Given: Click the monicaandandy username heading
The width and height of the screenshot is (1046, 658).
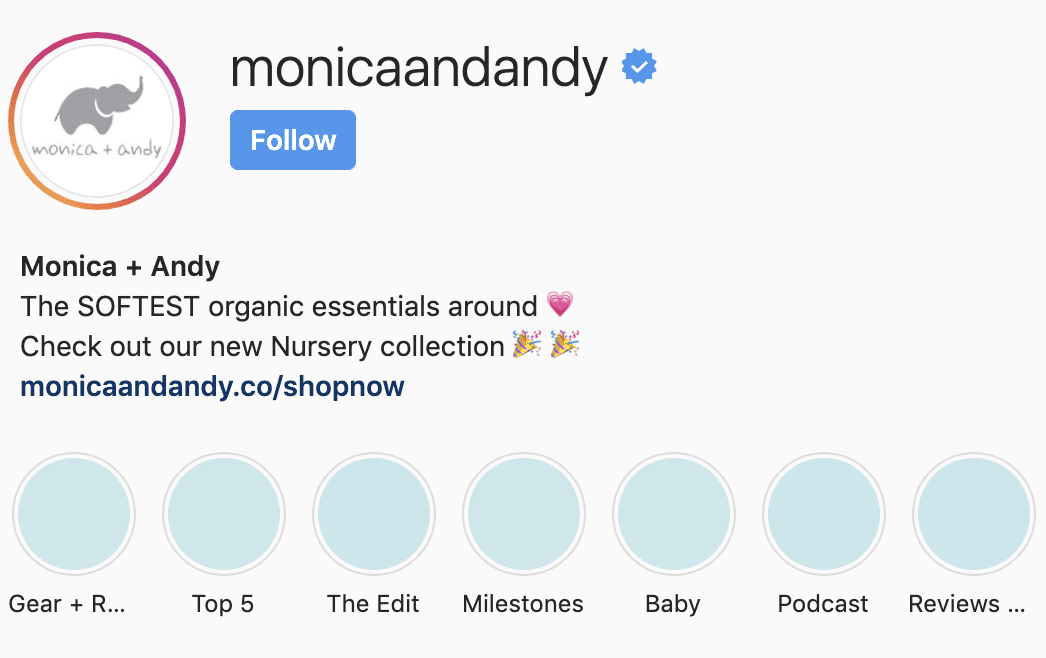Looking at the screenshot, I should [419, 68].
